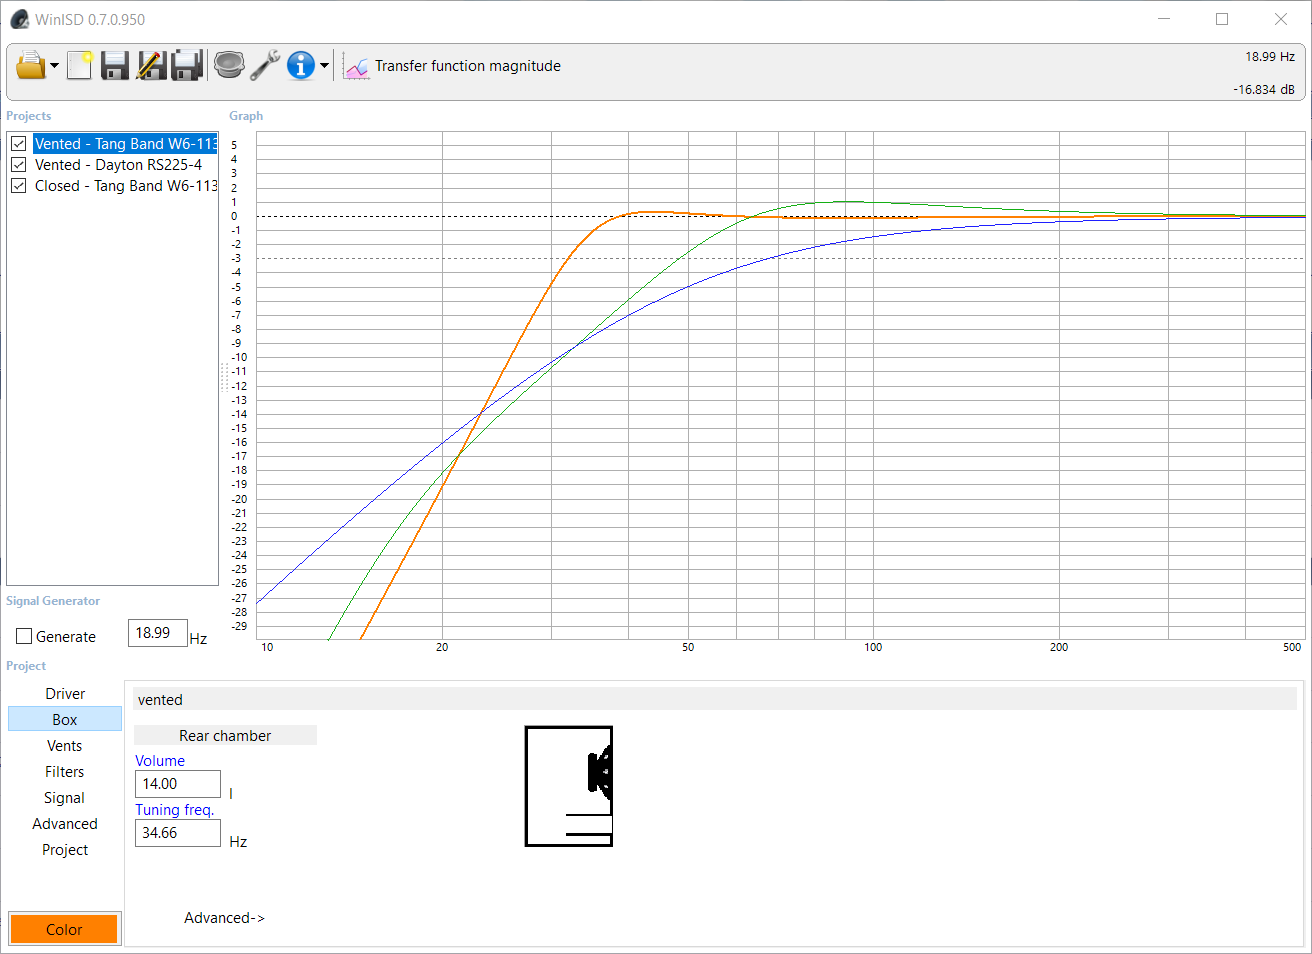Expand the info icon dropdown arrow

tap(324, 67)
